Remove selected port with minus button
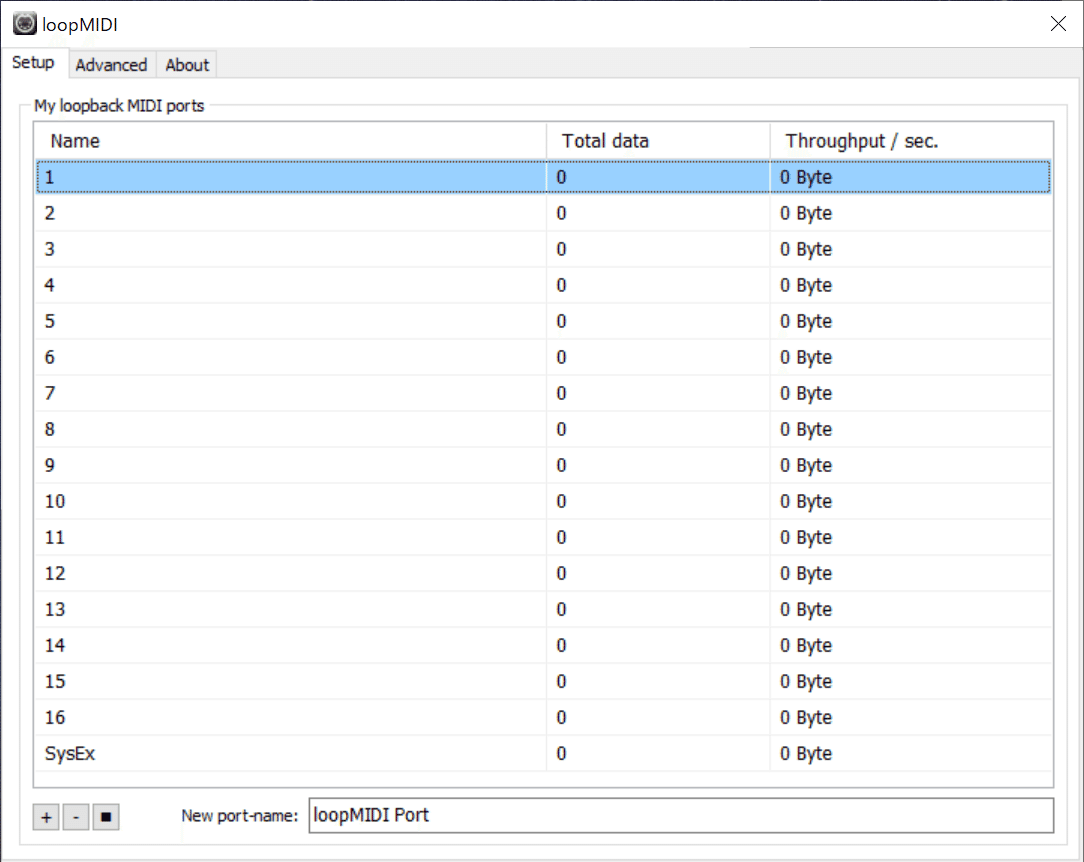This screenshot has width=1084, height=862. point(76,817)
